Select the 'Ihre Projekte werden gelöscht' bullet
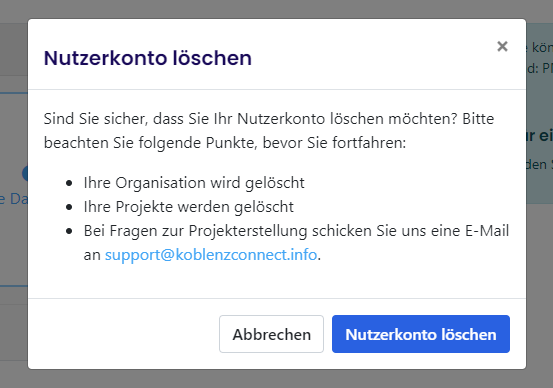The image size is (553, 388). (x=189, y=207)
